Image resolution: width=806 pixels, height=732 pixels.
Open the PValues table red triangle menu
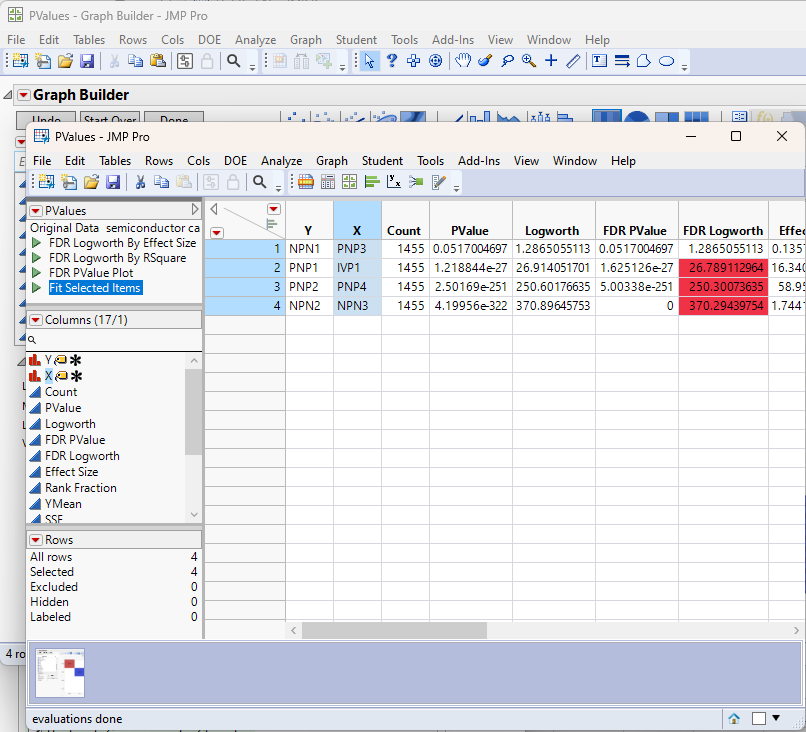pyautogui.click(x=36, y=211)
